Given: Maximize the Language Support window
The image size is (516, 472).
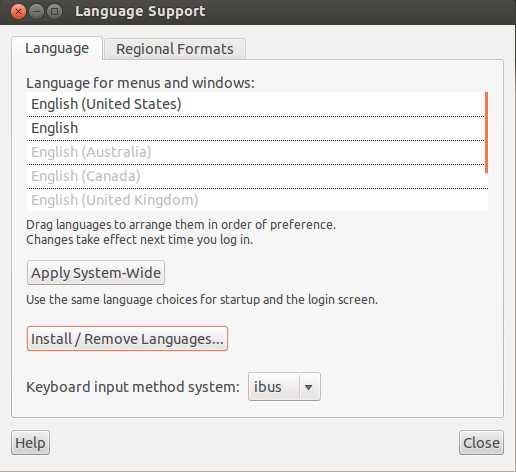Looking at the screenshot, I should pyautogui.click(x=55, y=12).
